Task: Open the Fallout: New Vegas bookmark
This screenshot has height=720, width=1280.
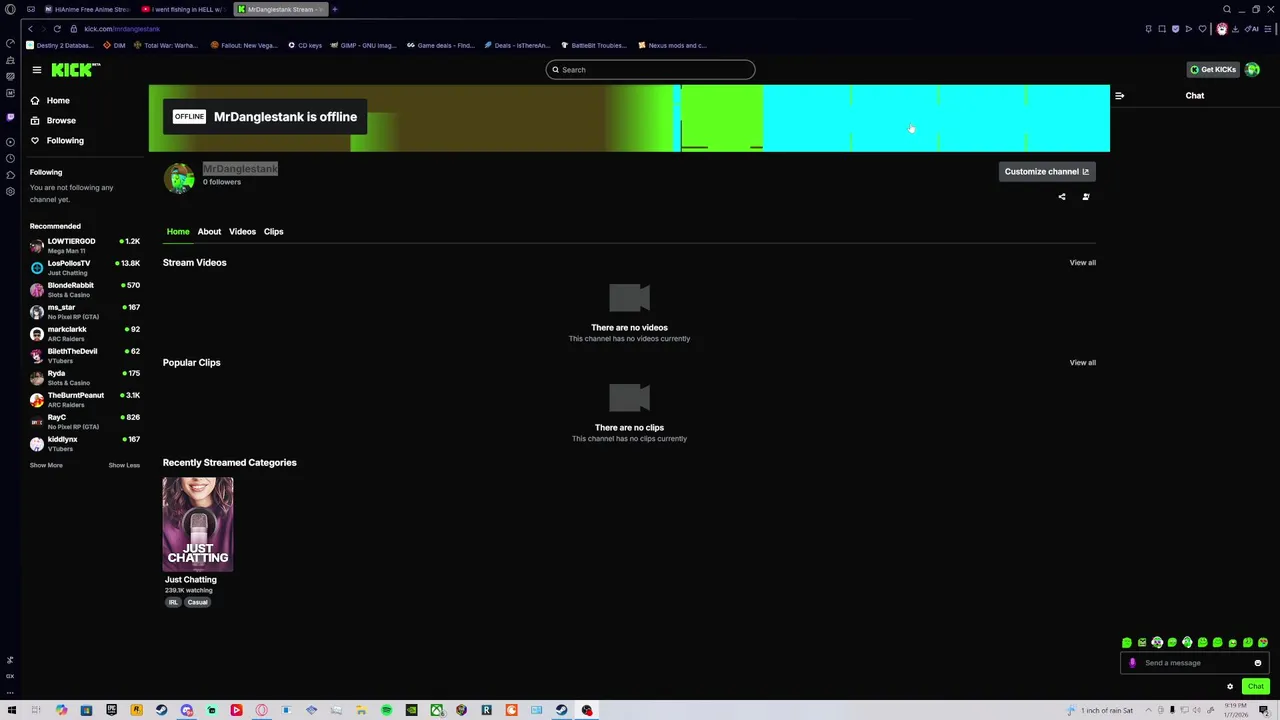Action: [x=244, y=45]
